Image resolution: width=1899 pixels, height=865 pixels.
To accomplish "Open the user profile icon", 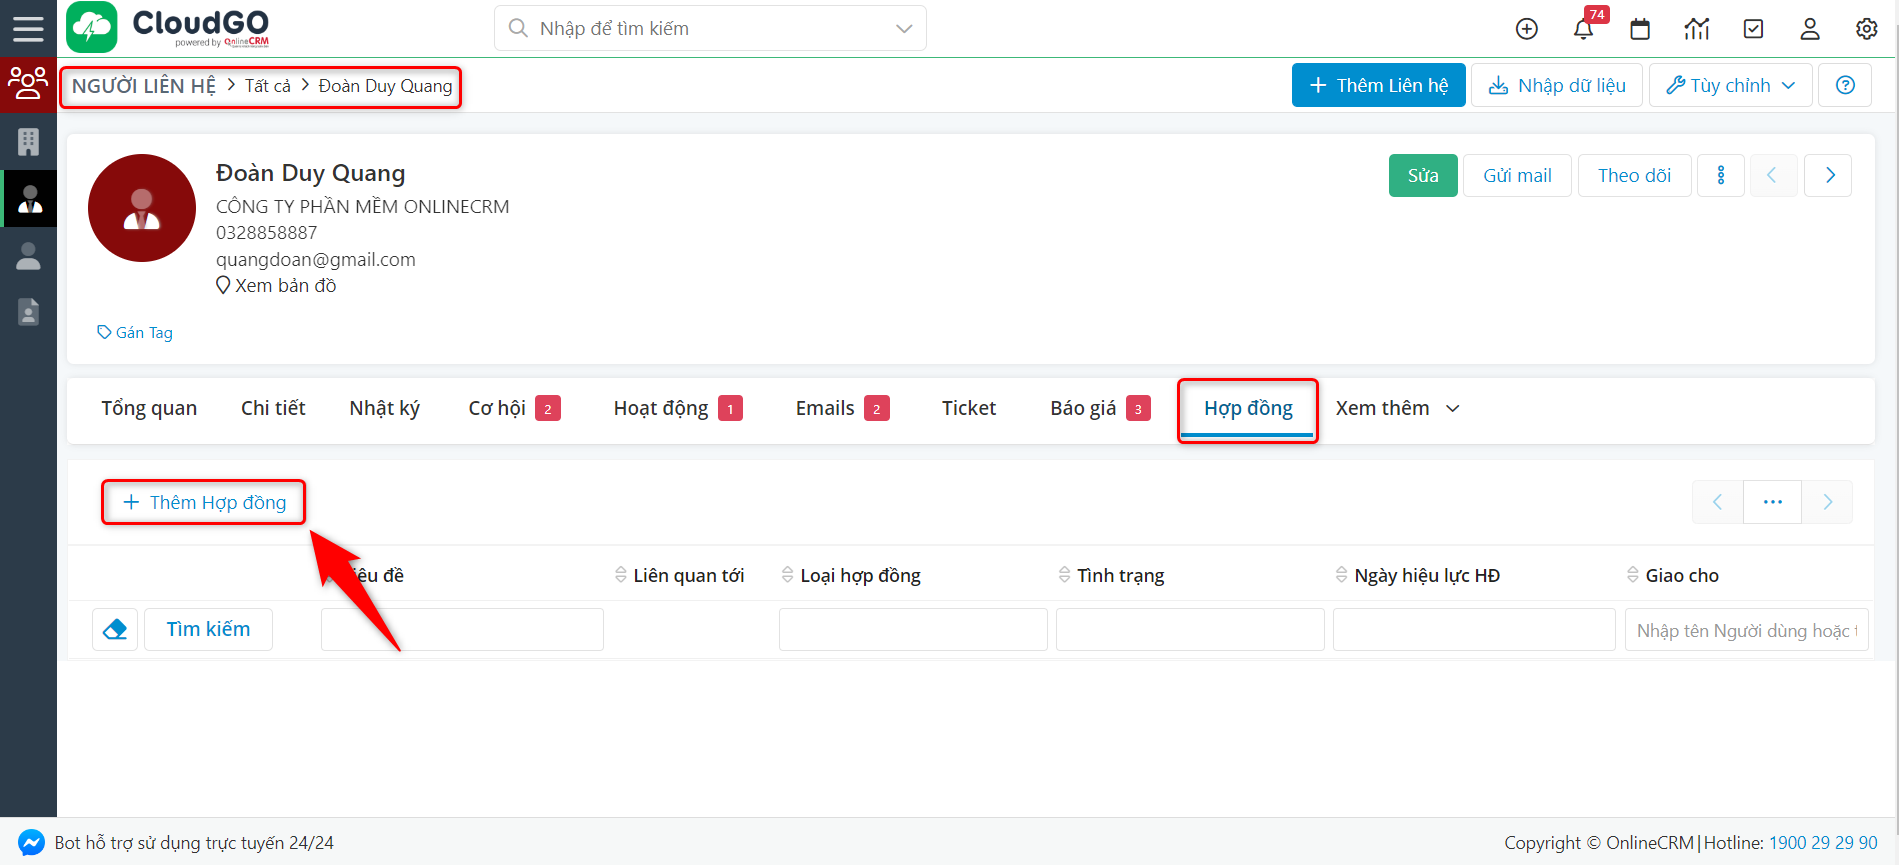I will click(x=1810, y=29).
